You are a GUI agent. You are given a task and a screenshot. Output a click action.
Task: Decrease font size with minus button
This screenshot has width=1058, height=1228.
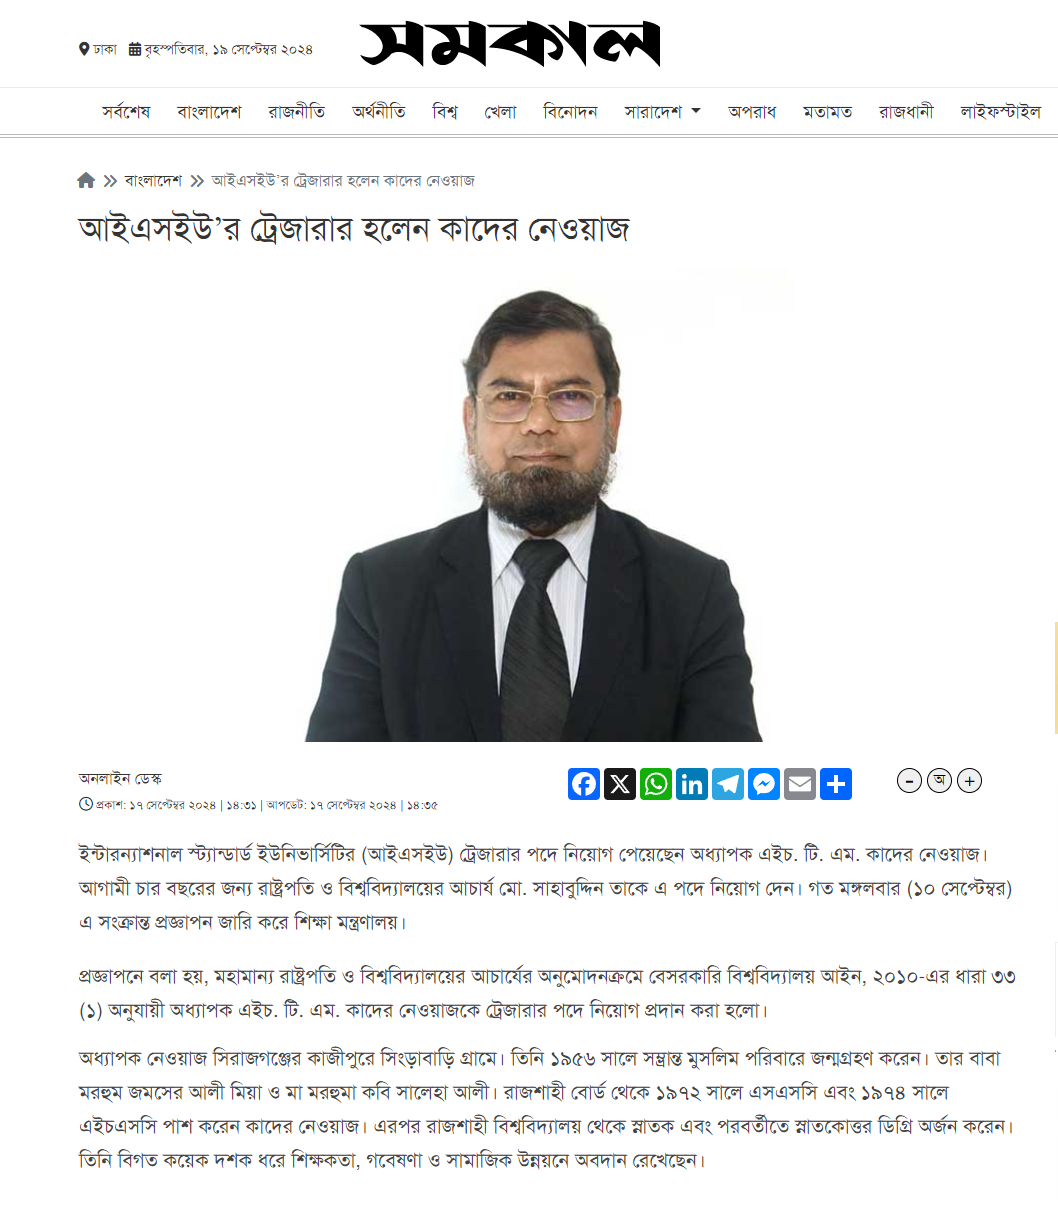(909, 781)
